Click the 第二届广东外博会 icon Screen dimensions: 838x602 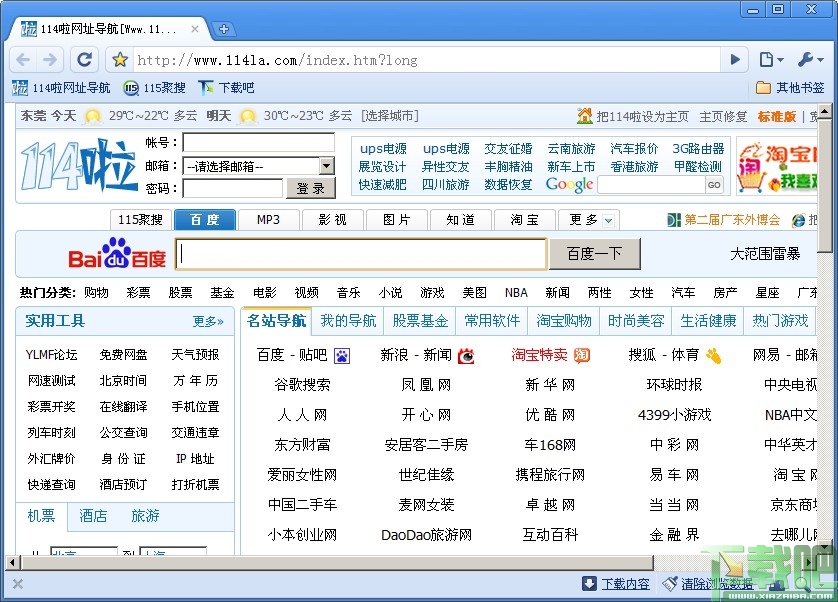[673, 220]
